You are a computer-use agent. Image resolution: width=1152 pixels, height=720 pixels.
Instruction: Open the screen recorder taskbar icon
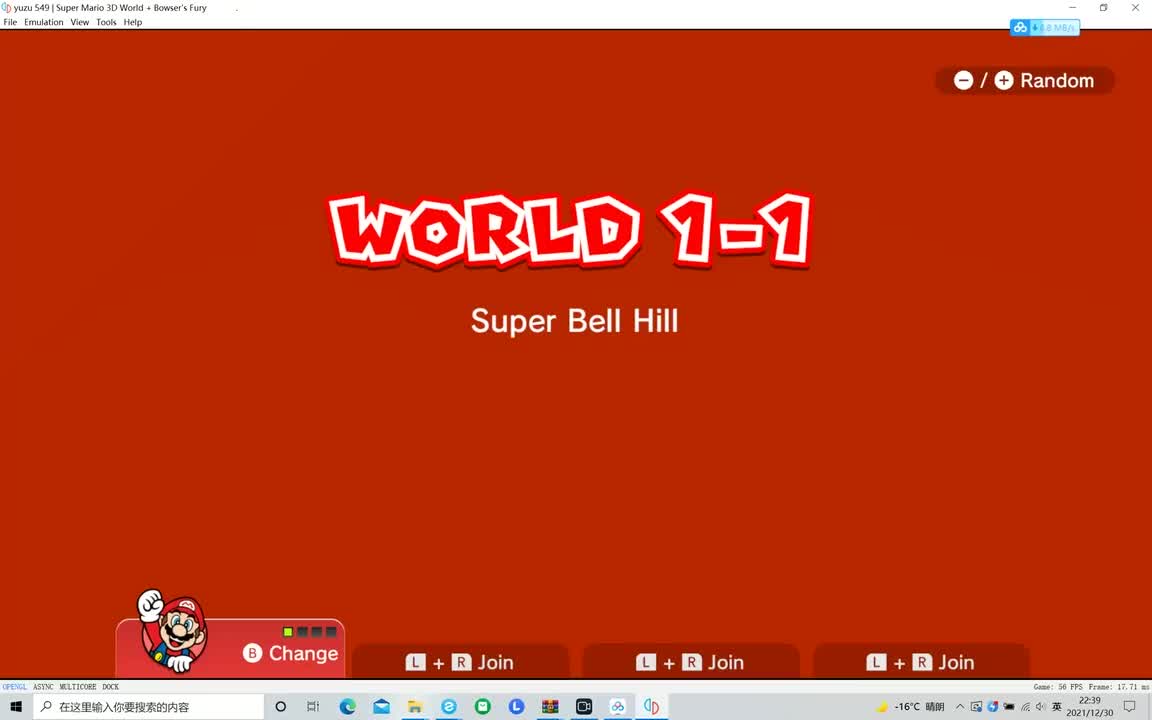tap(584, 706)
